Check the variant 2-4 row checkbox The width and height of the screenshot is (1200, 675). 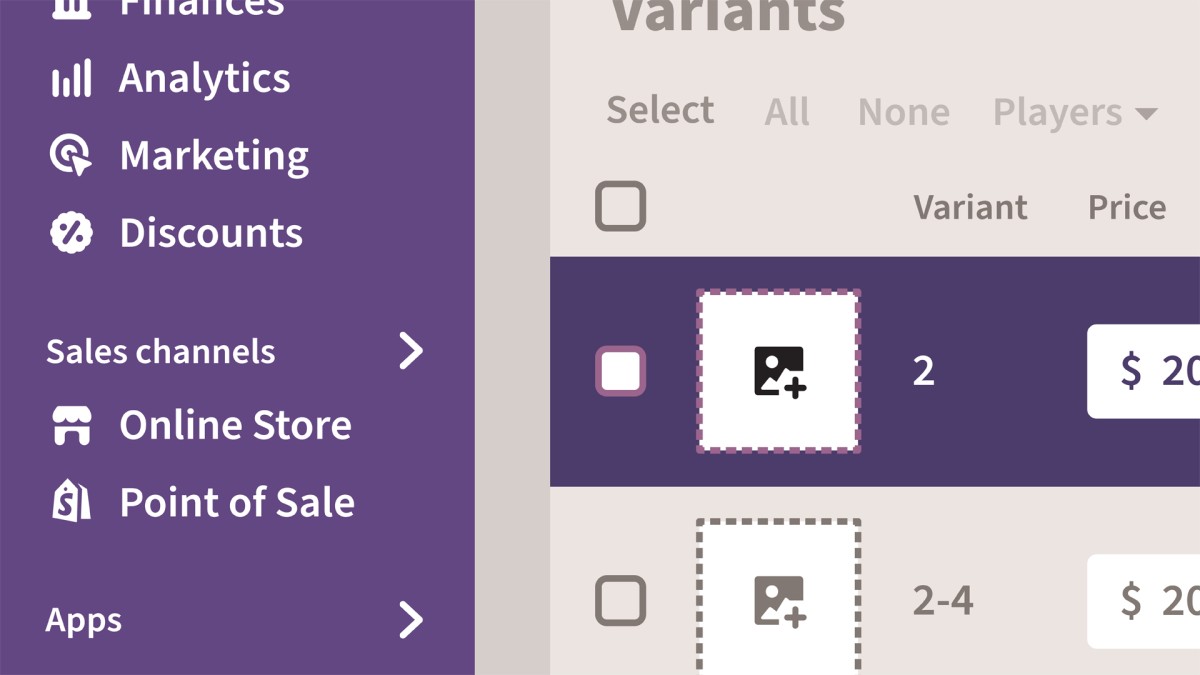(620, 601)
